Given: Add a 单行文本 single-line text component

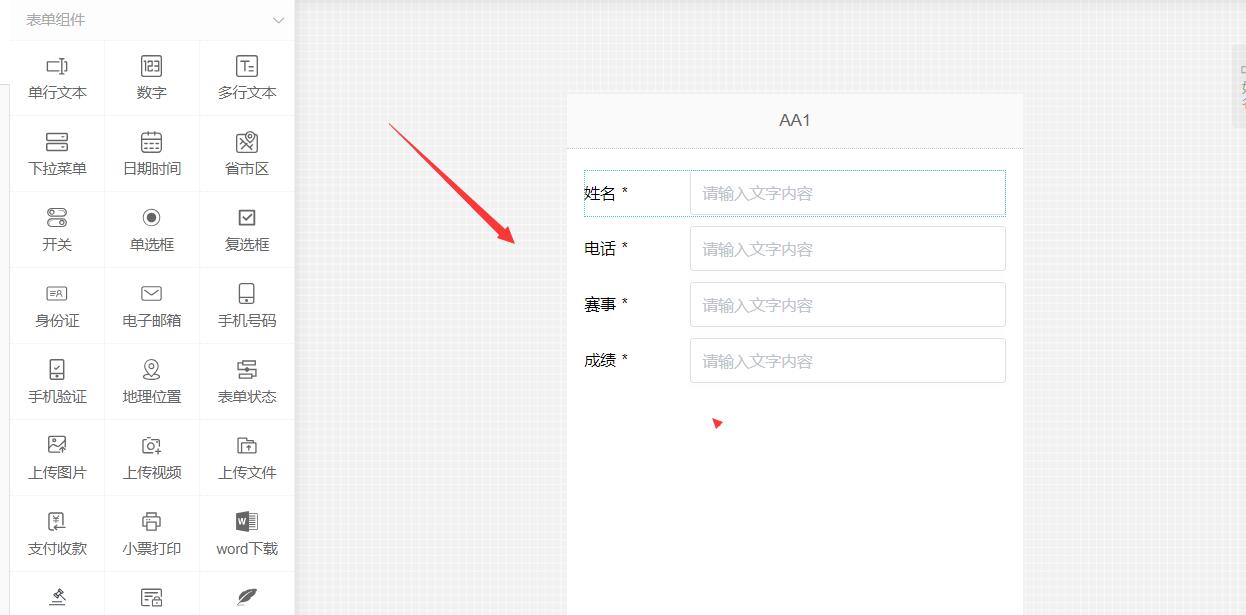Looking at the screenshot, I should [x=57, y=78].
